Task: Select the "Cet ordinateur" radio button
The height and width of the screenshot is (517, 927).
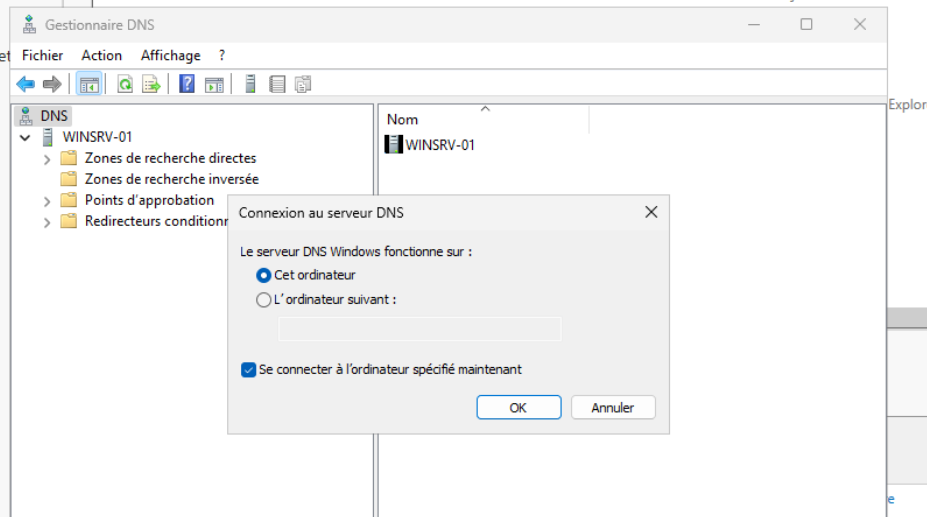Action: point(264,275)
